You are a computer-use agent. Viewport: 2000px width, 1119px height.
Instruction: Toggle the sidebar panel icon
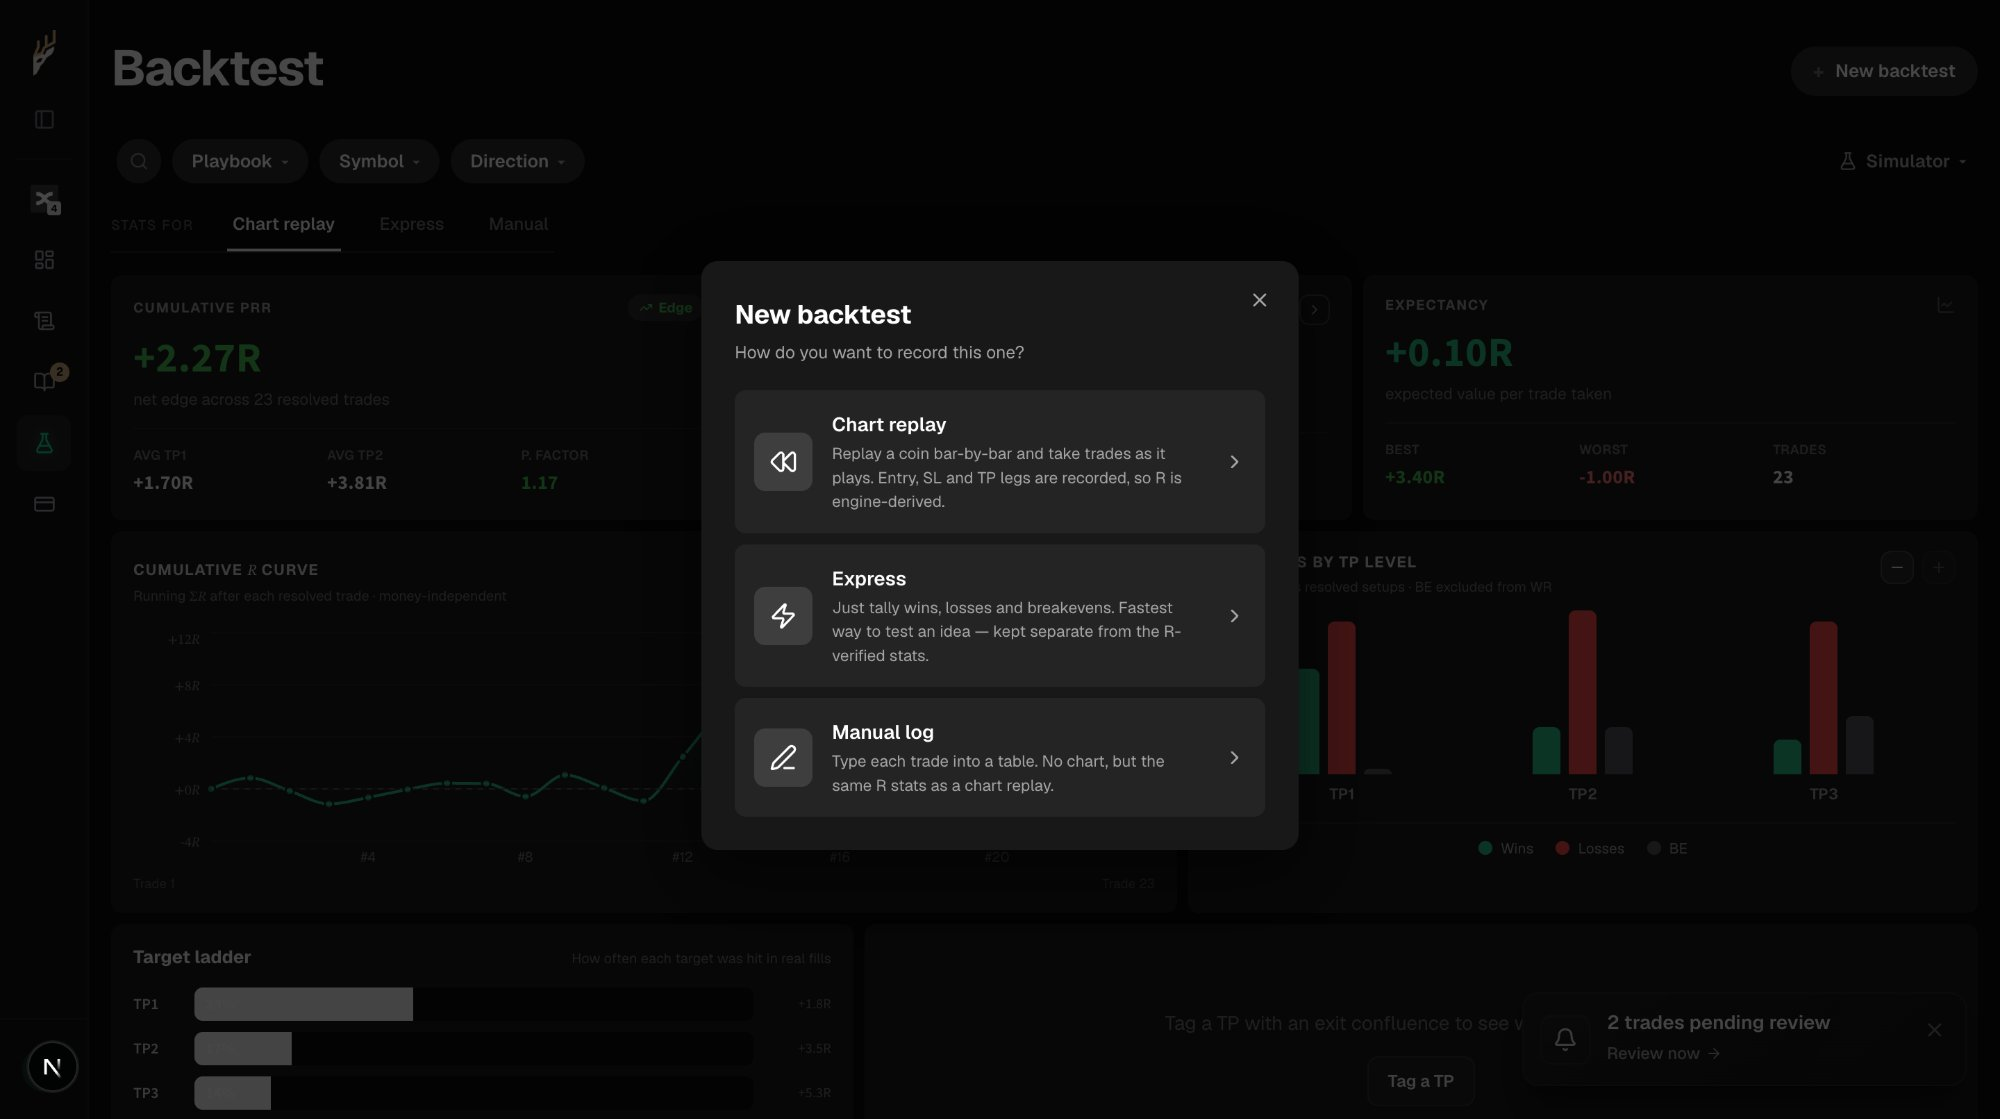click(44, 120)
